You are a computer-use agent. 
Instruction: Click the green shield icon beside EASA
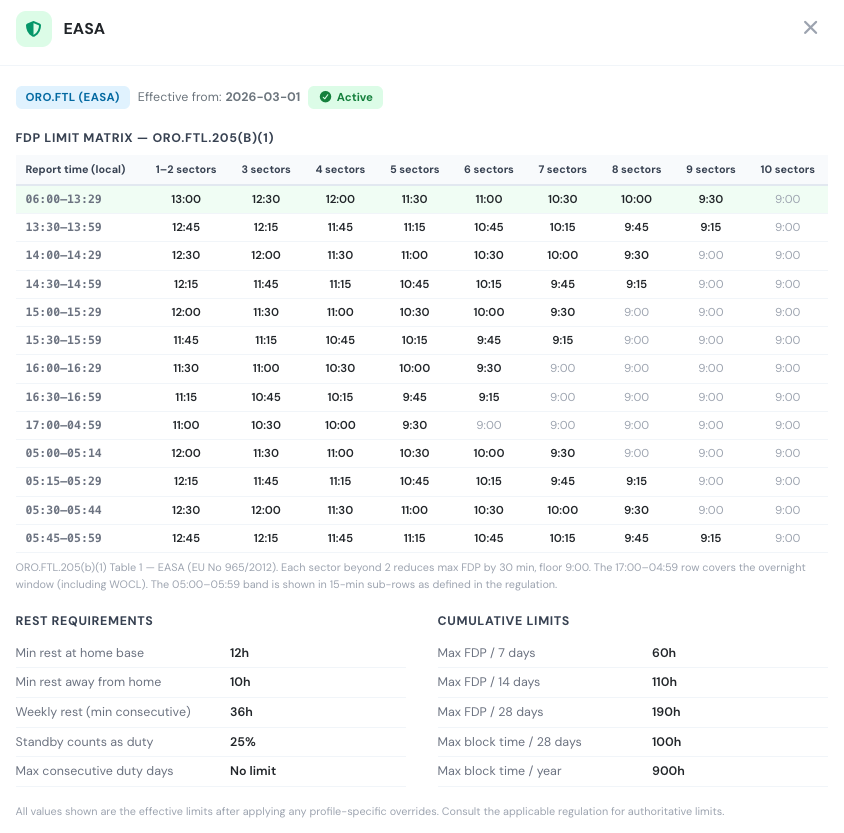[x=34, y=29]
